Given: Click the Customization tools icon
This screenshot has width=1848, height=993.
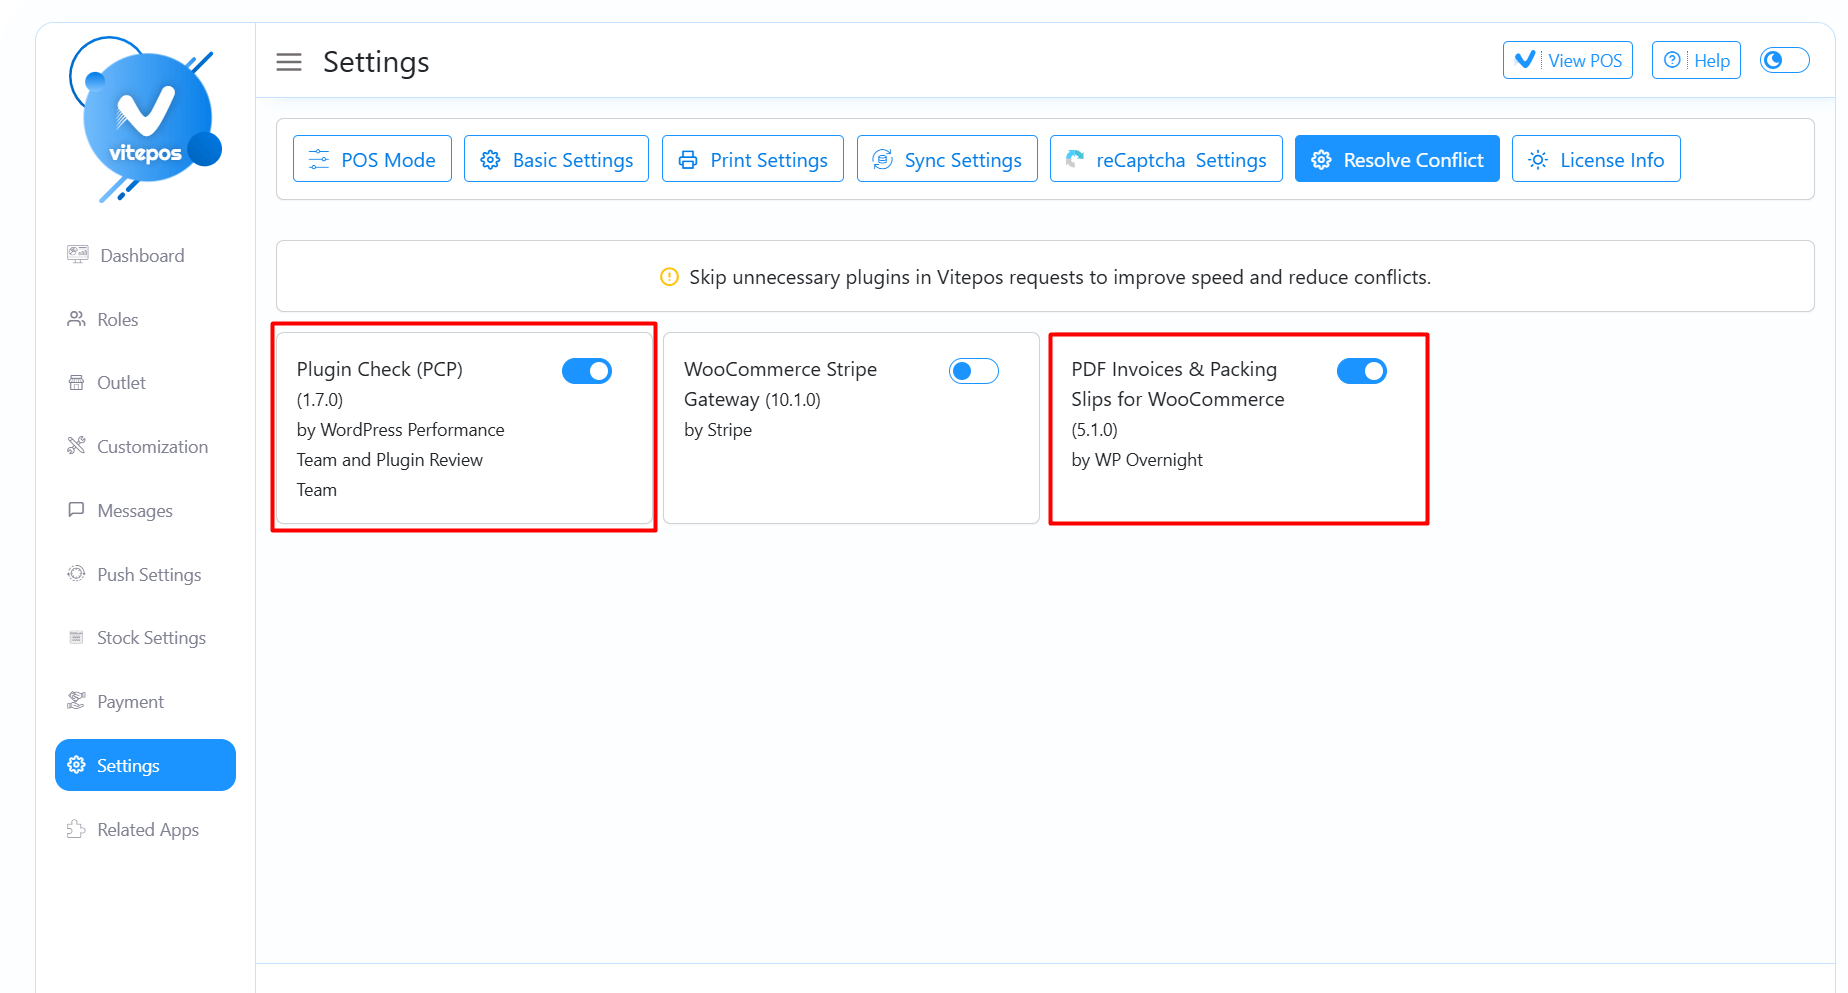Looking at the screenshot, I should (76, 445).
